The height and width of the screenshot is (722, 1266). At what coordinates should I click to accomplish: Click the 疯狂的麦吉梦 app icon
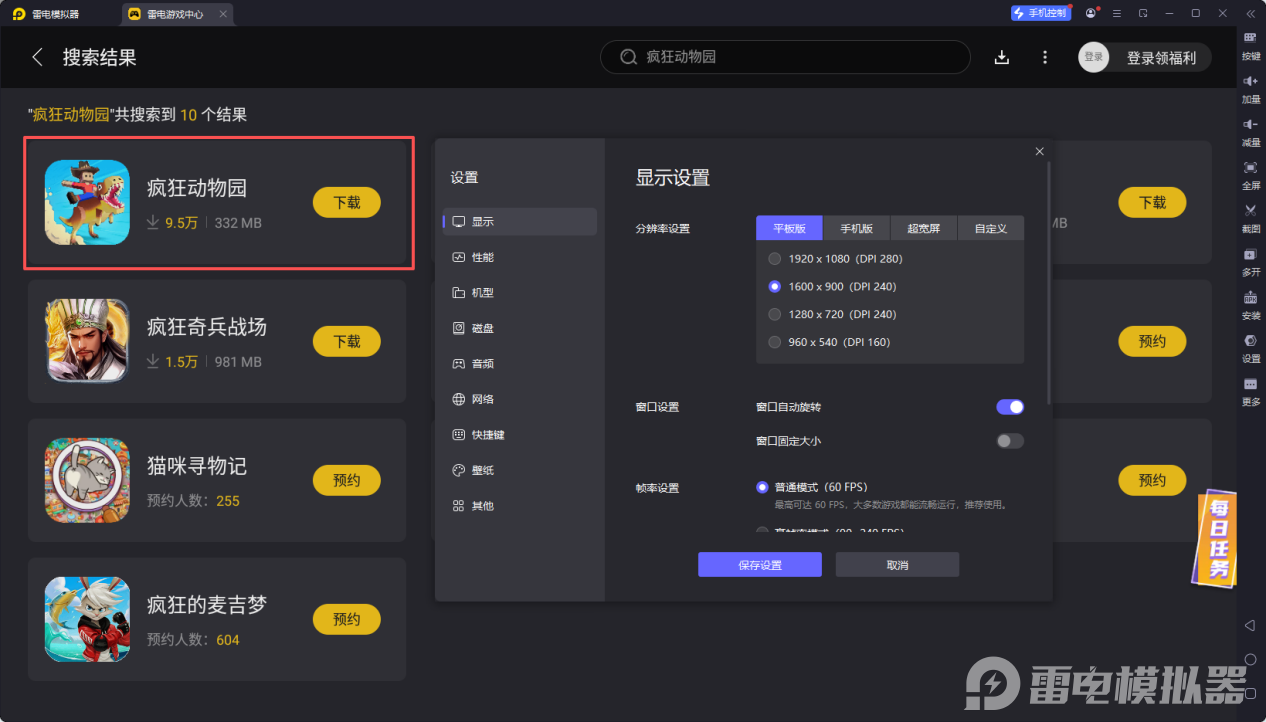point(87,619)
